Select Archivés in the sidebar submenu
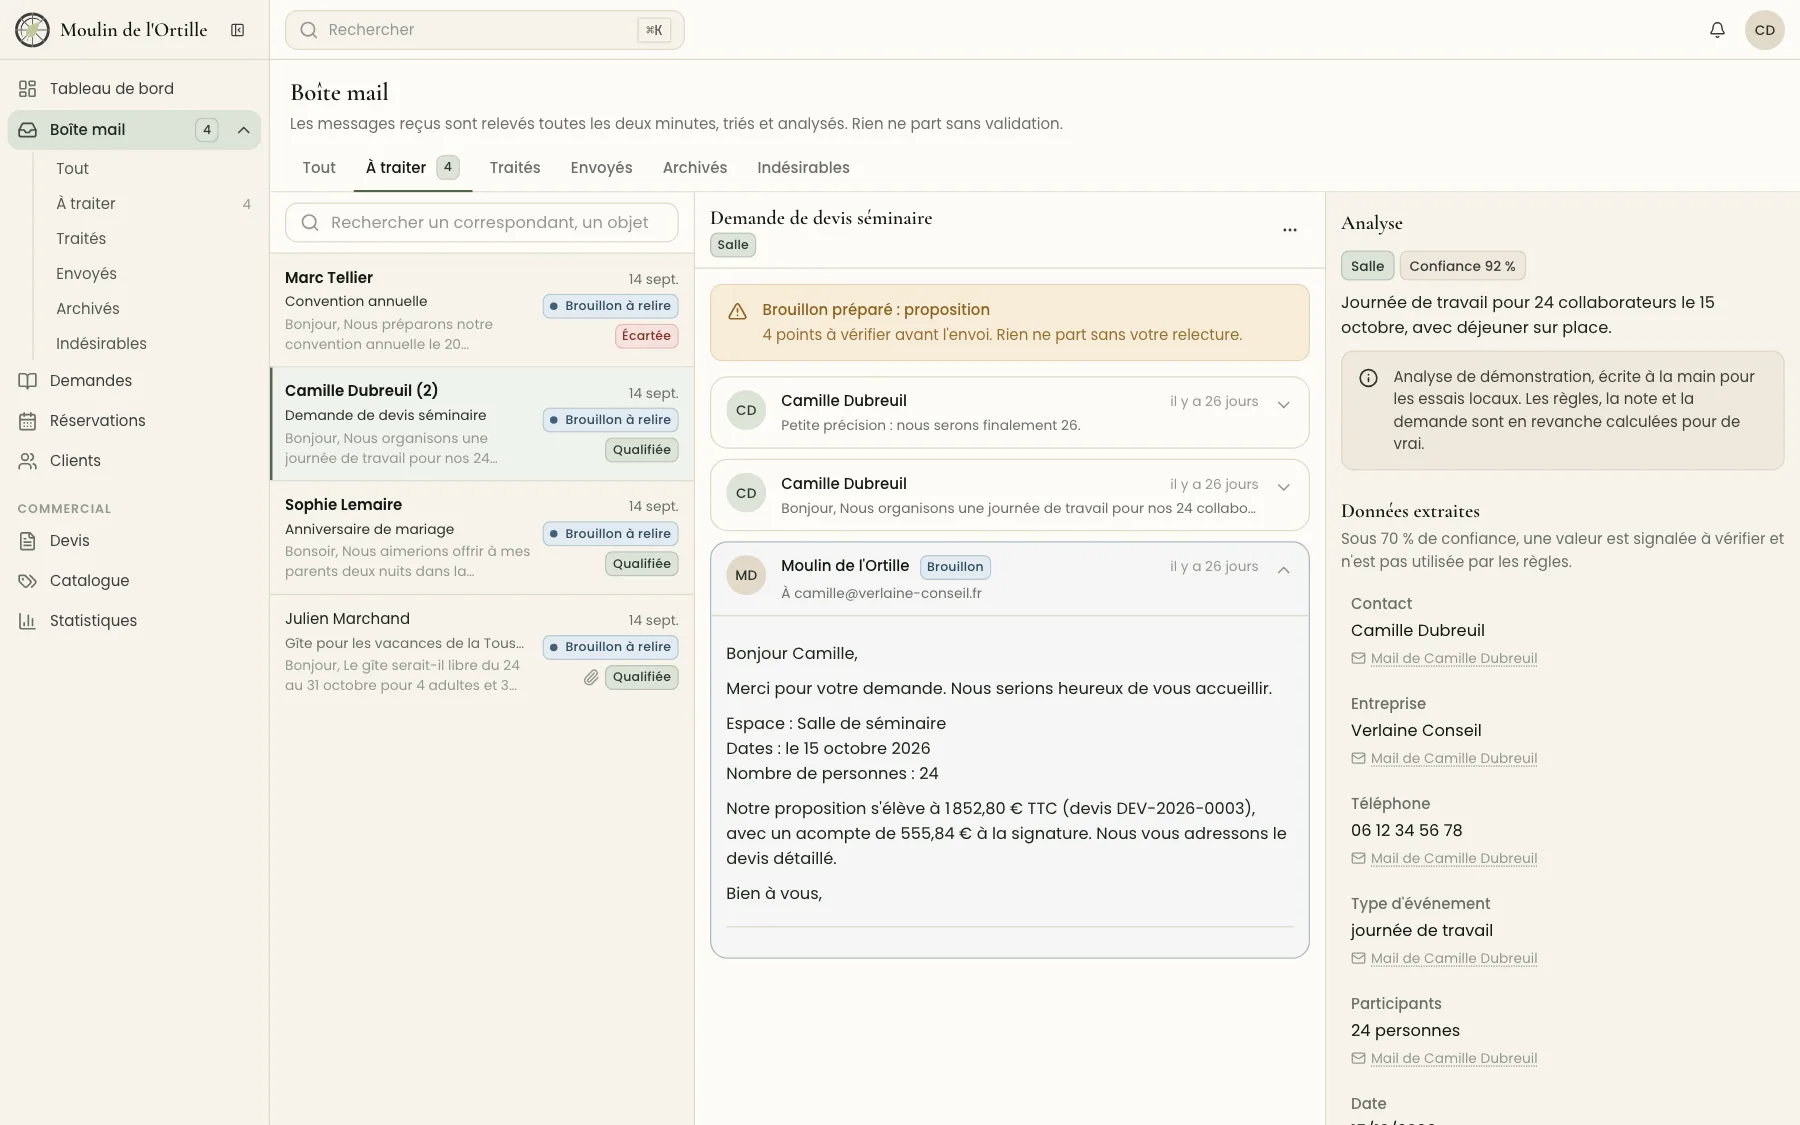The image size is (1800, 1125). coord(88,309)
